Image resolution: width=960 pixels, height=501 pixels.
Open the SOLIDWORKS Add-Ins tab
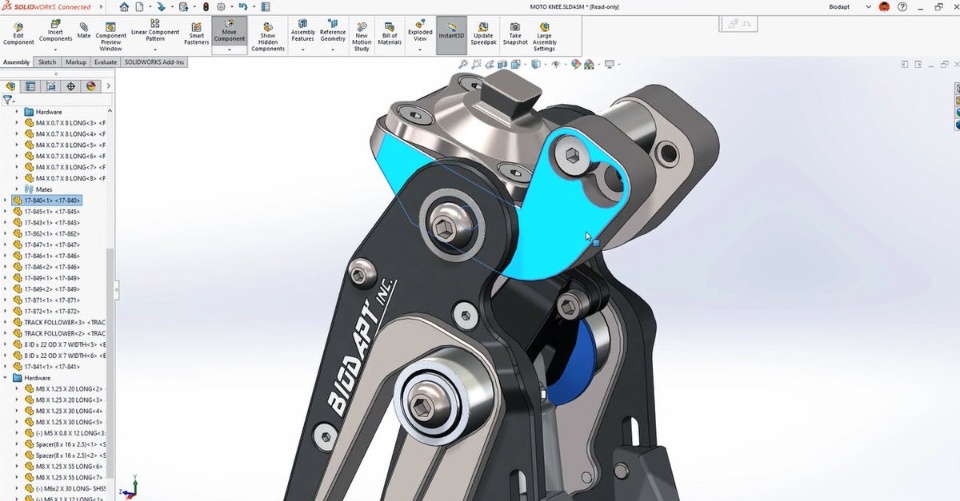click(x=154, y=62)
